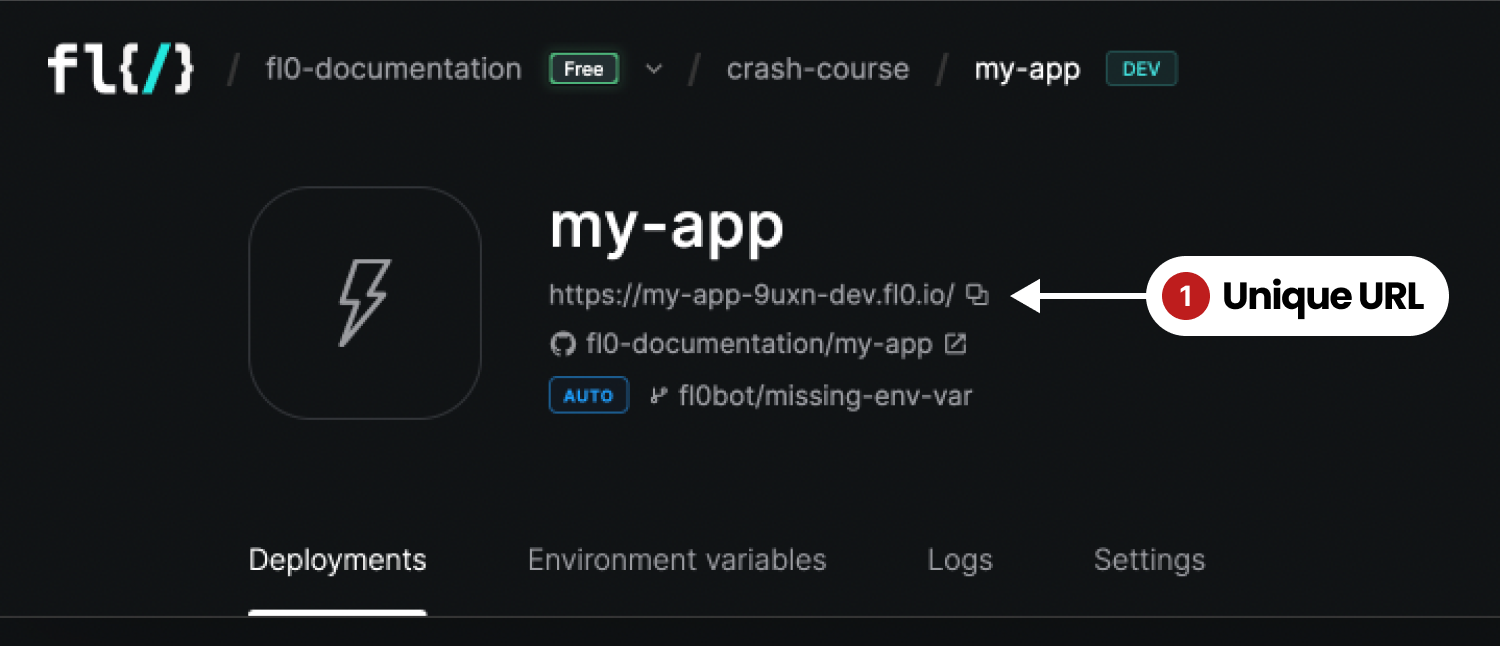
Task: Click the Free plan badge
Action: click(x=584, y=69)
